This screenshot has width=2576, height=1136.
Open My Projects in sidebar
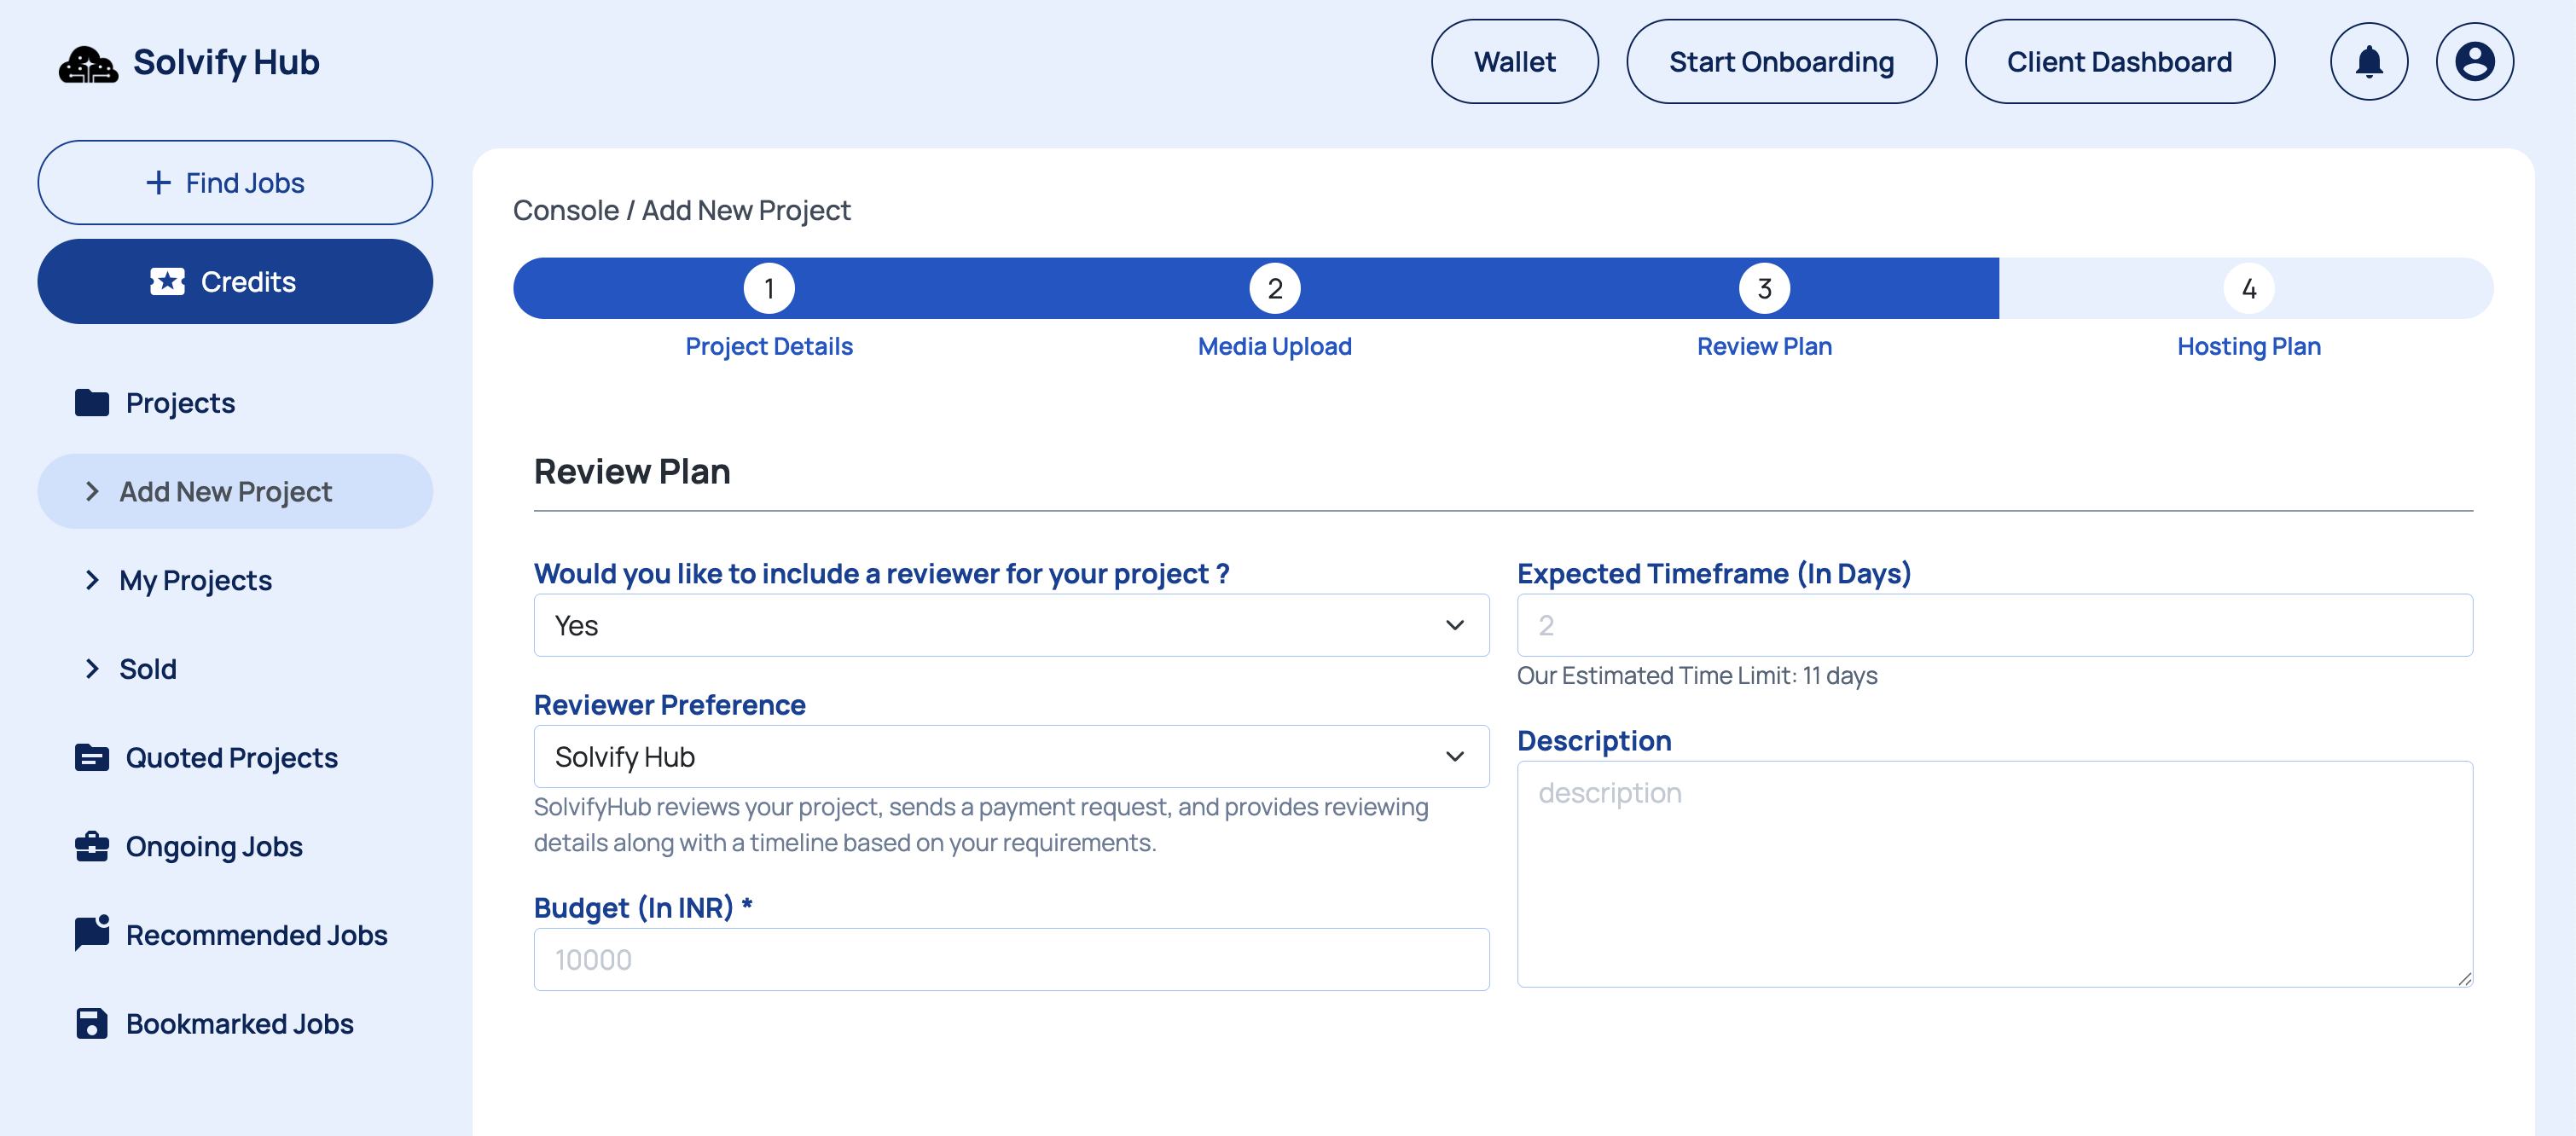click(235, 581)
